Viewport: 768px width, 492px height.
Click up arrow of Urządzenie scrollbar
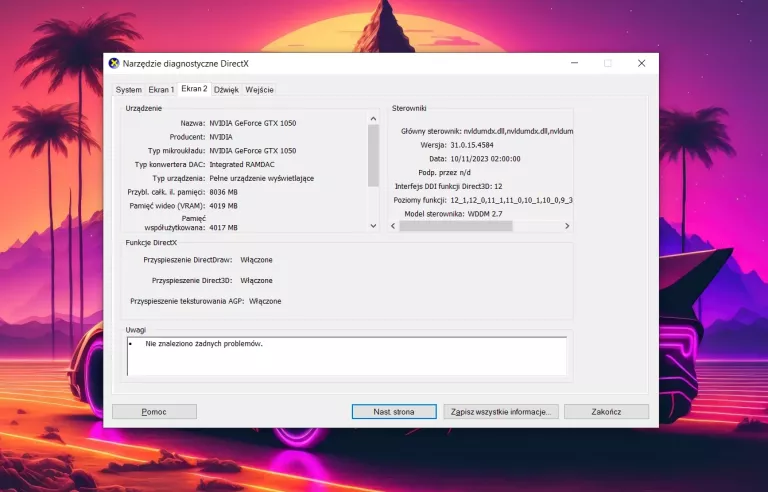tap(373, 119)
